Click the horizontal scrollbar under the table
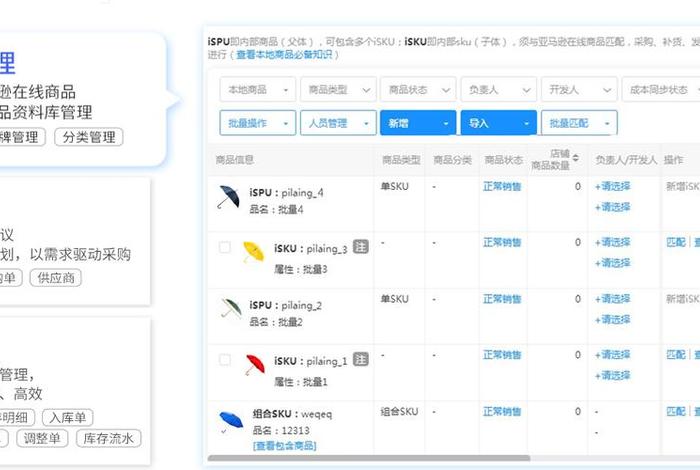 coord(369,458)
